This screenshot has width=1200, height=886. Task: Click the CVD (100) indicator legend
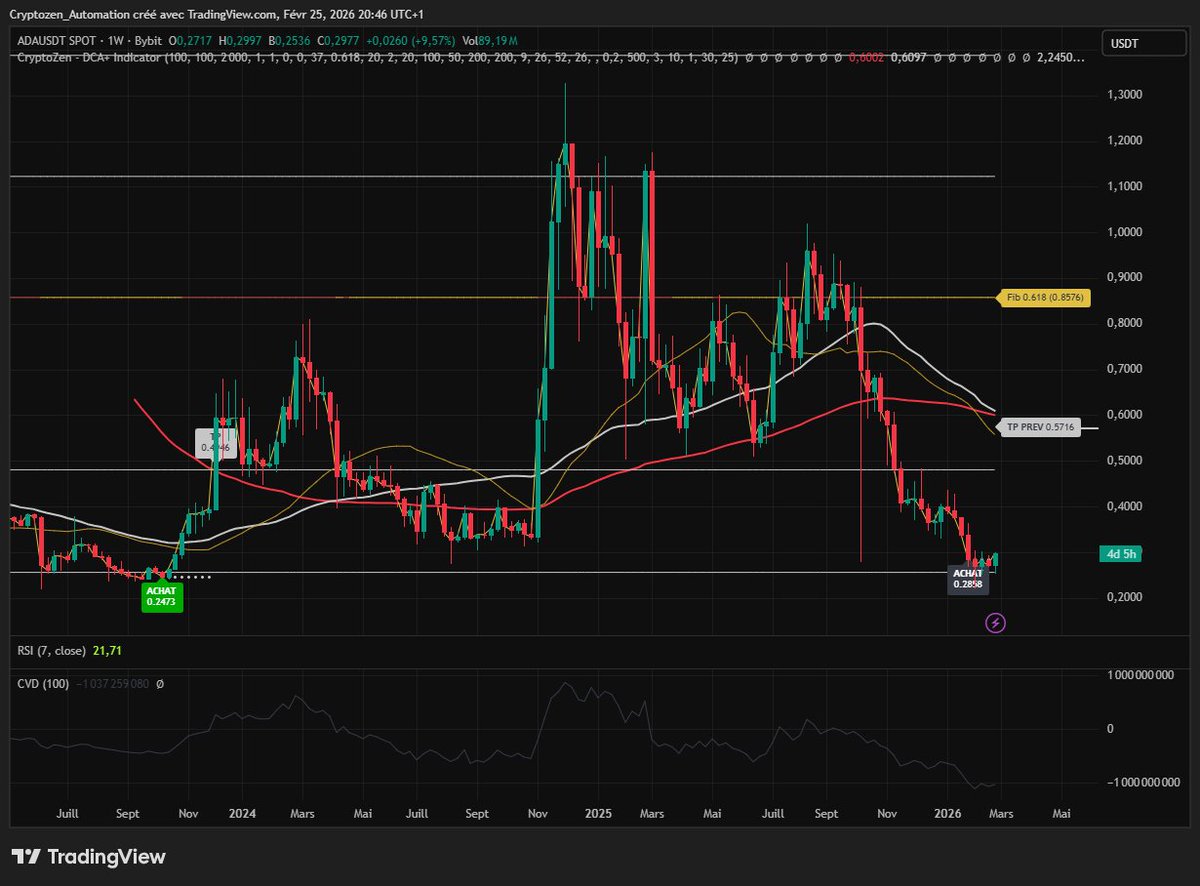[x=41, y=684]
